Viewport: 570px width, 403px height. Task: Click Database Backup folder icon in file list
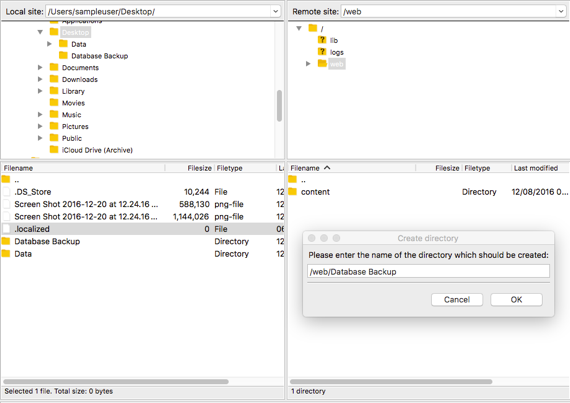6,241
